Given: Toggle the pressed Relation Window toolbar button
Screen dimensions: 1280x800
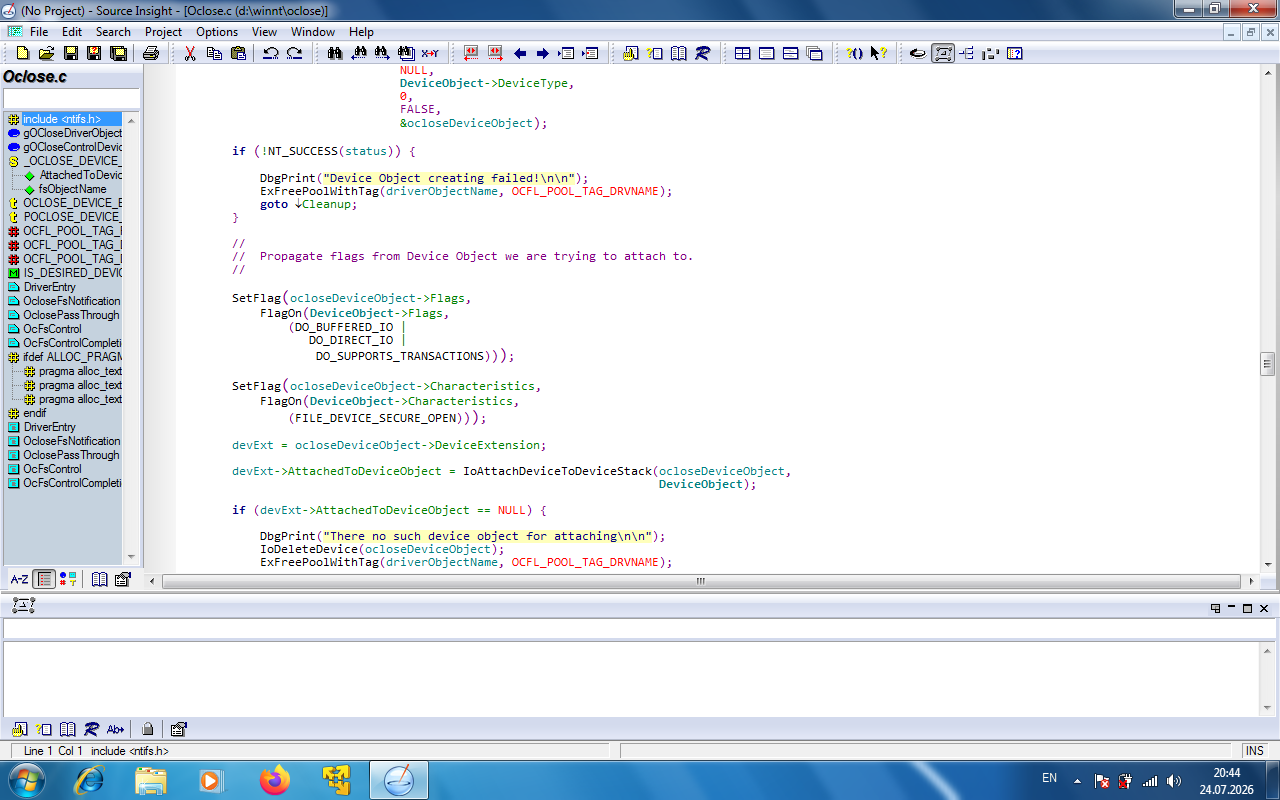Looking at the screenshot, I should [943, 53].
